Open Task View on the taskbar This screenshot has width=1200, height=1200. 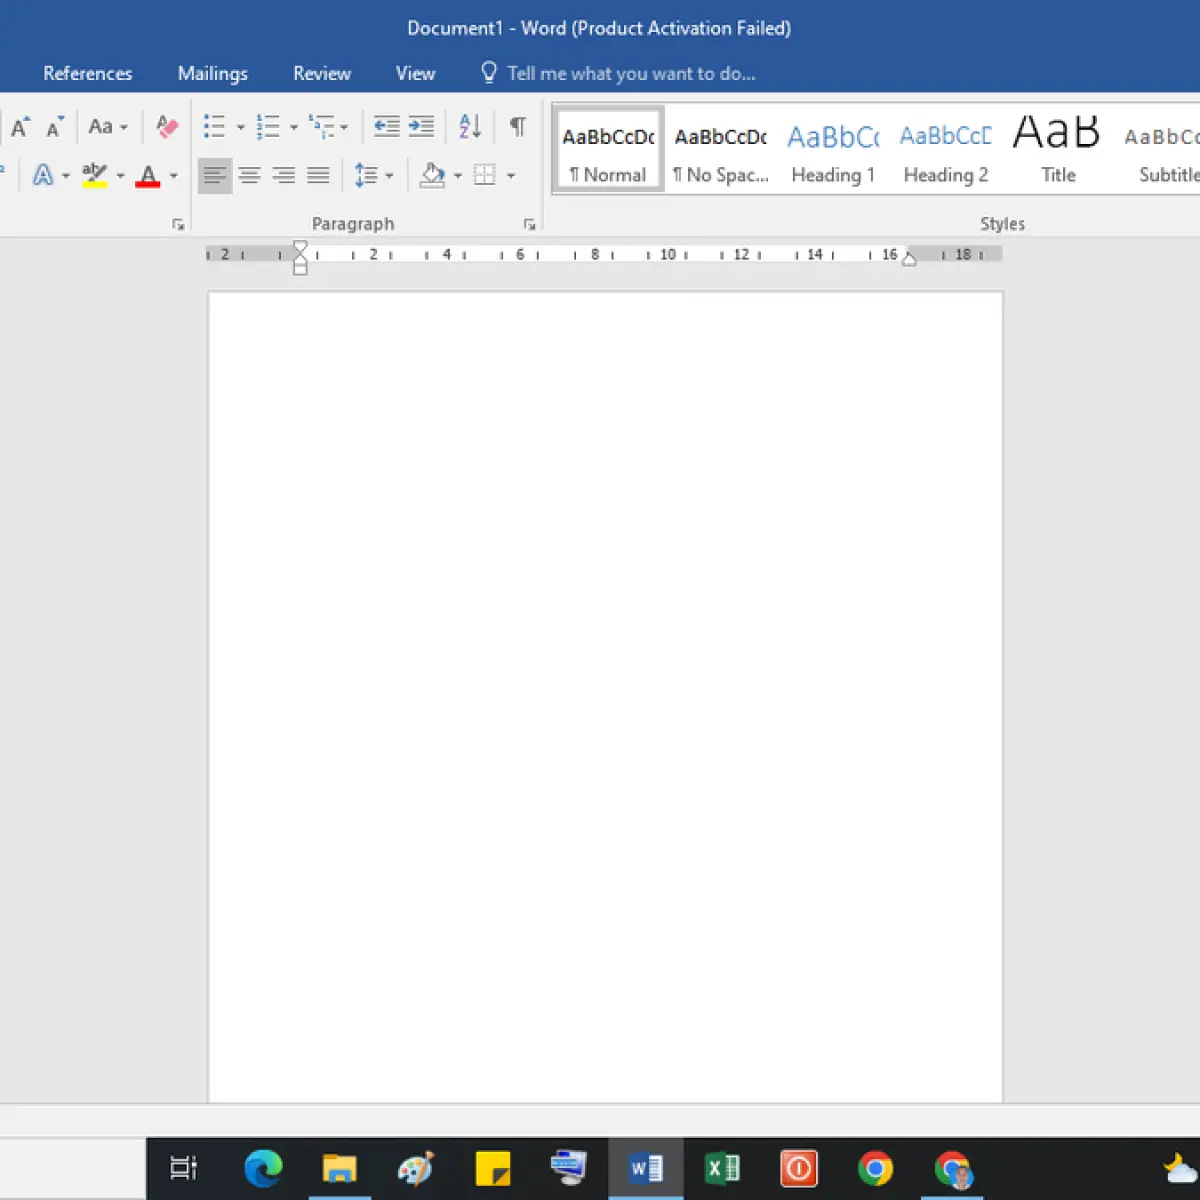(x=183, y=1168)
